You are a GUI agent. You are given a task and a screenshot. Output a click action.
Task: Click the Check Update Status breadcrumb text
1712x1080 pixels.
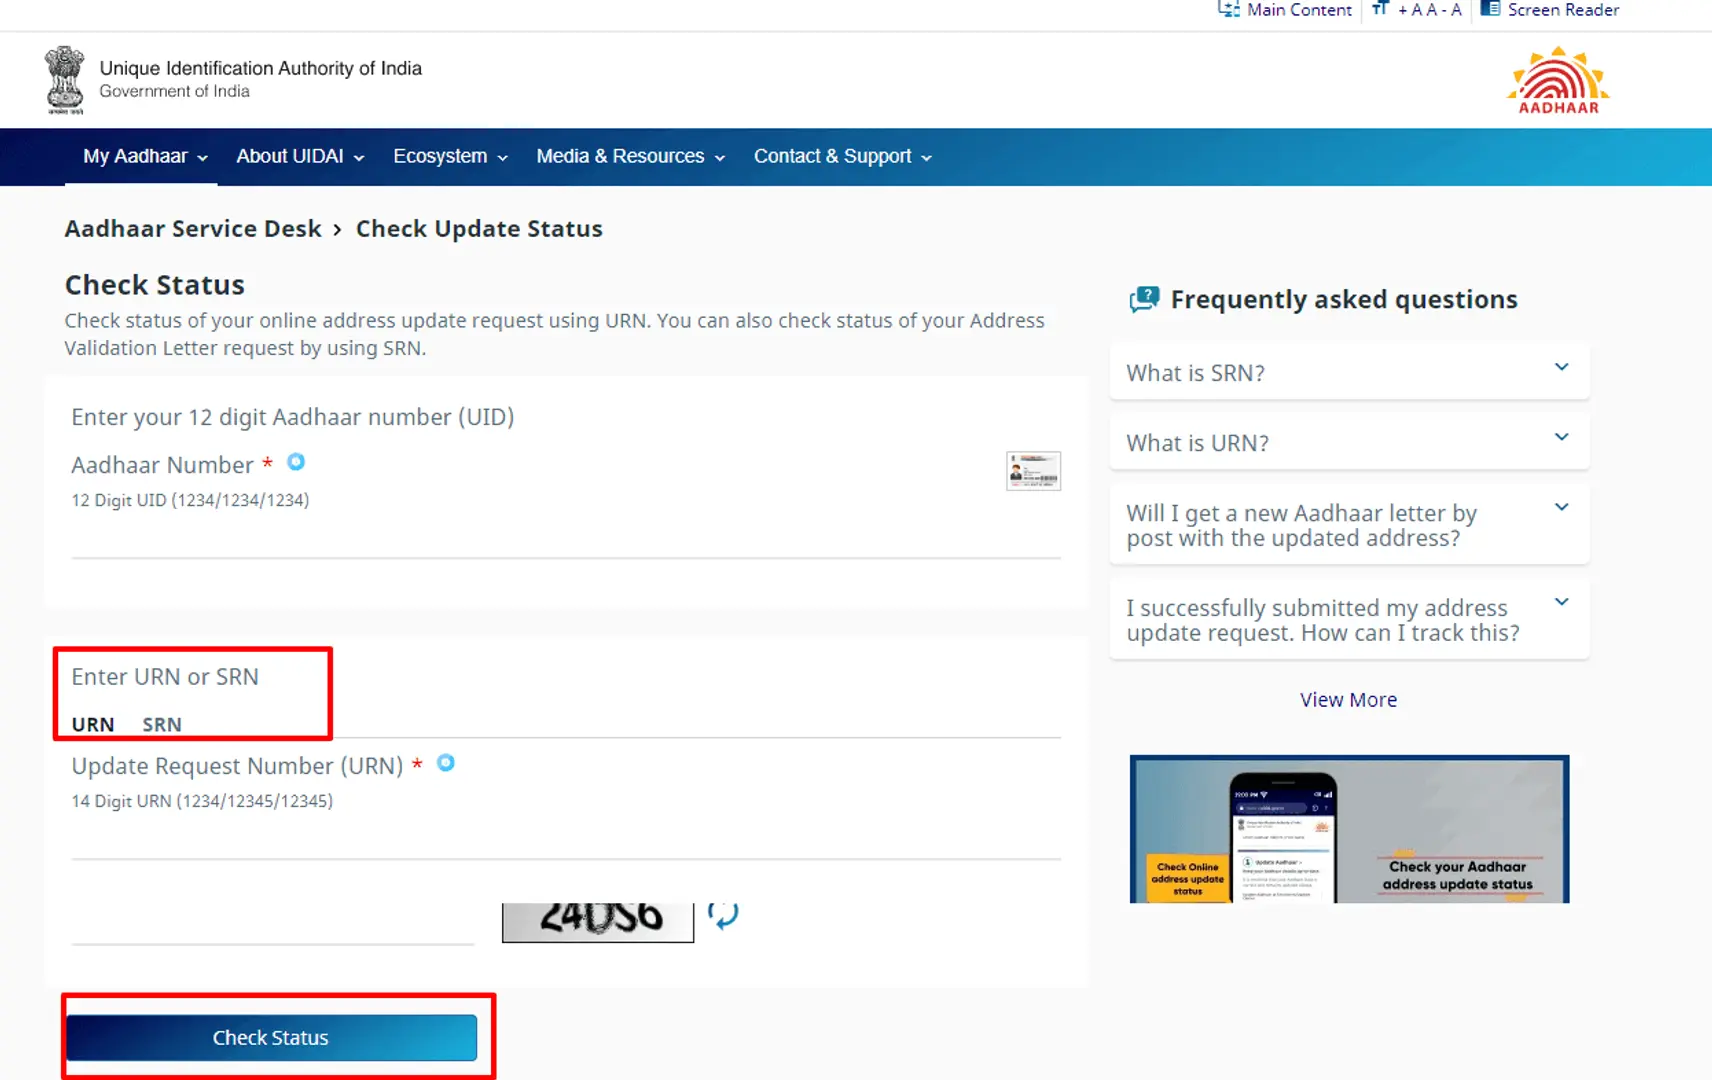coord(479,228)
